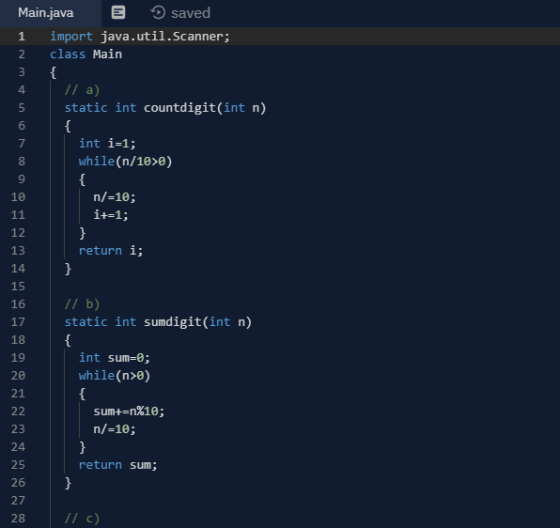Image resolution: width=560 pixels, height=528 pixels.
Task: Click the 'while(n/10>0)' line
Action: click(x=125, y=161)
